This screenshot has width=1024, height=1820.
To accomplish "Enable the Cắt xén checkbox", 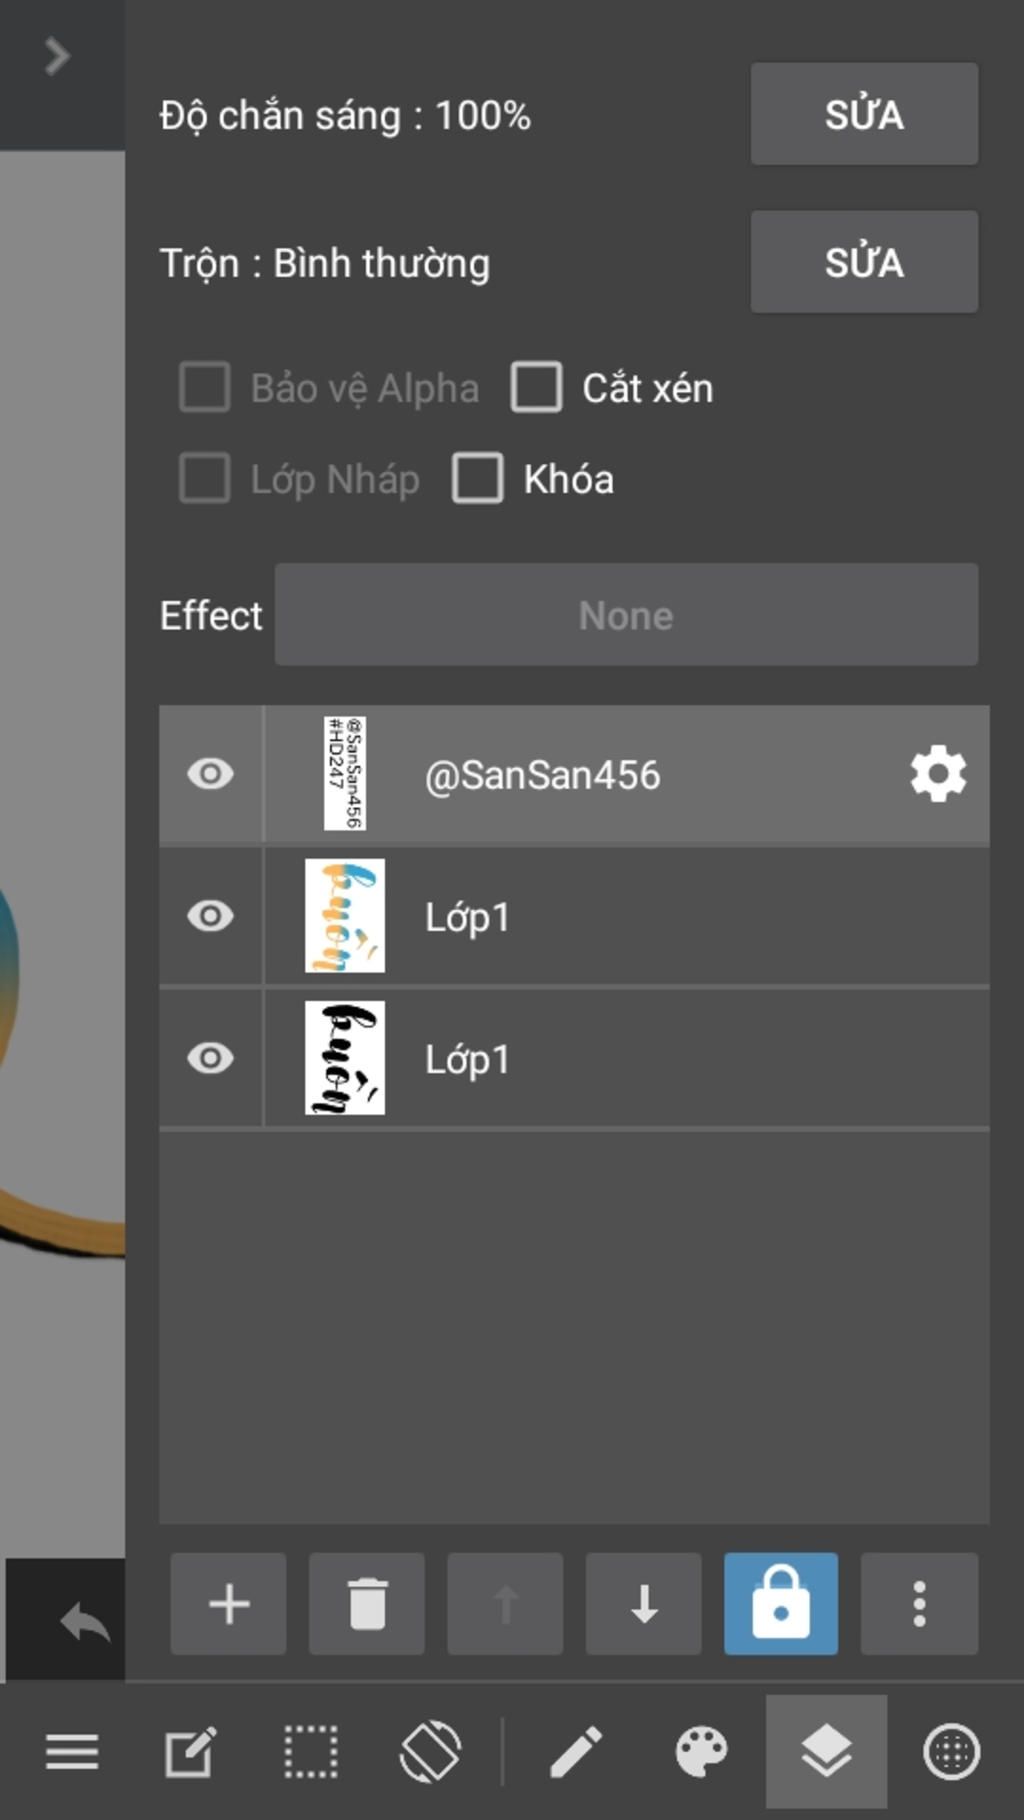I will [x=537, y=387].
